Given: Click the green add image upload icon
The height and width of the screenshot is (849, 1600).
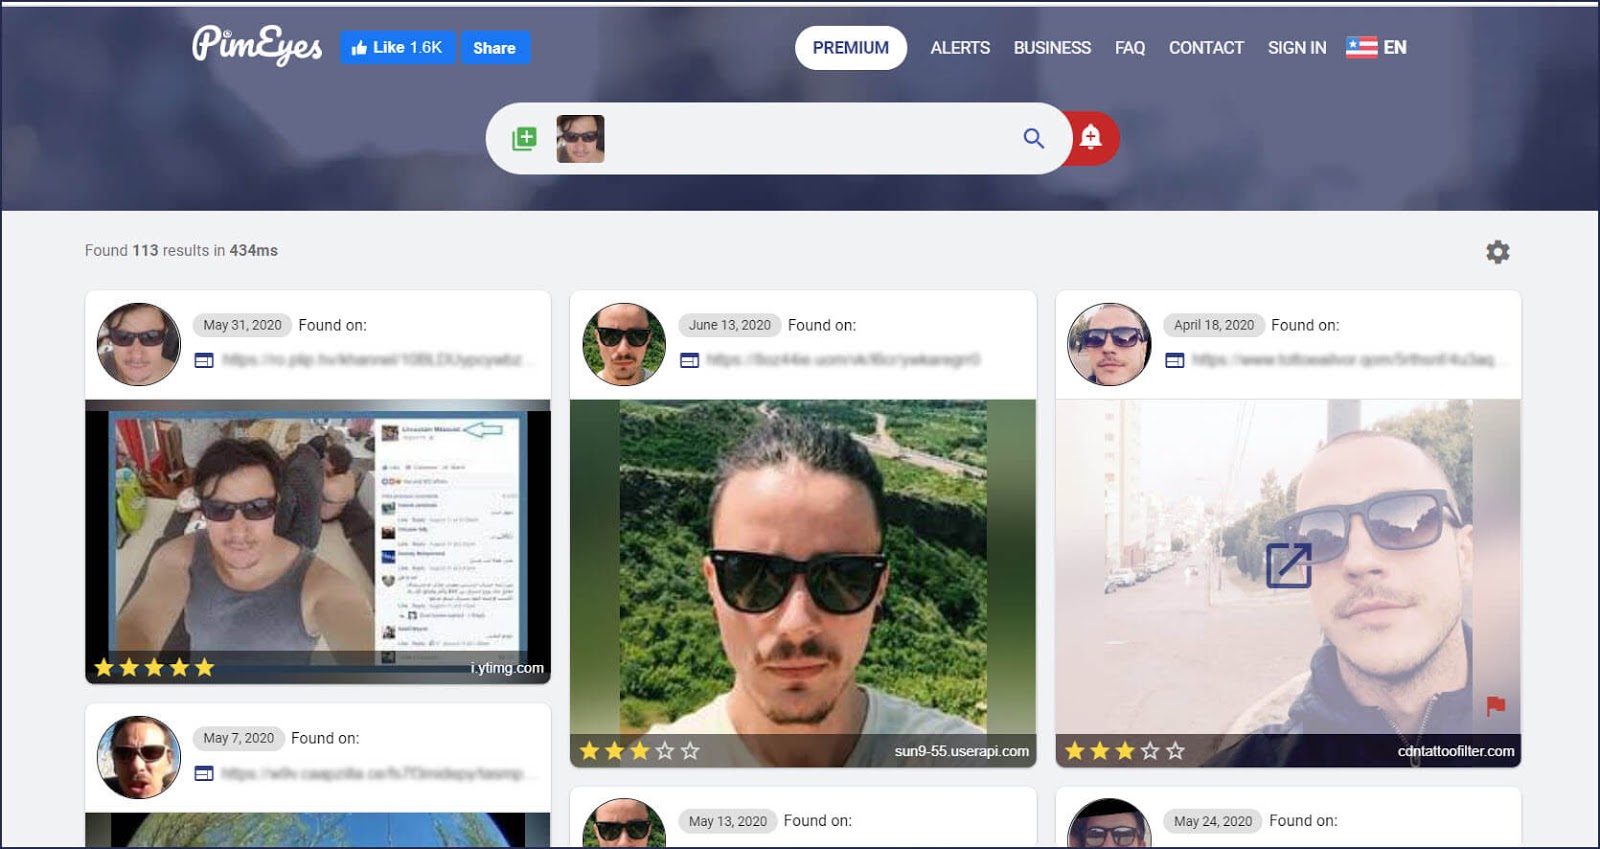Looking at the screenshot, I should click(x=524, y=139).
